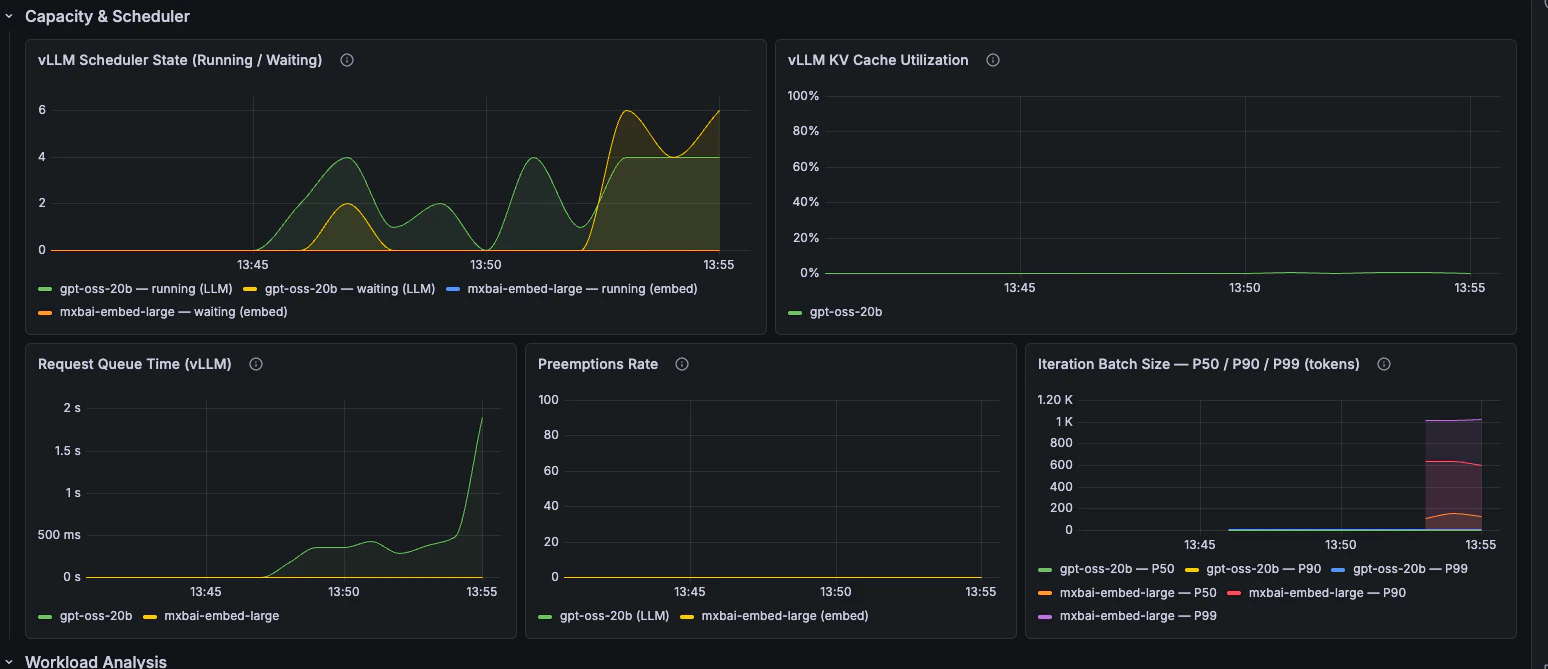Image resolution: width=1548 pixels, height=669 pixels.
Task: Show info tooltip icon for Request Queue Time
Action: [x=256, y=364]
